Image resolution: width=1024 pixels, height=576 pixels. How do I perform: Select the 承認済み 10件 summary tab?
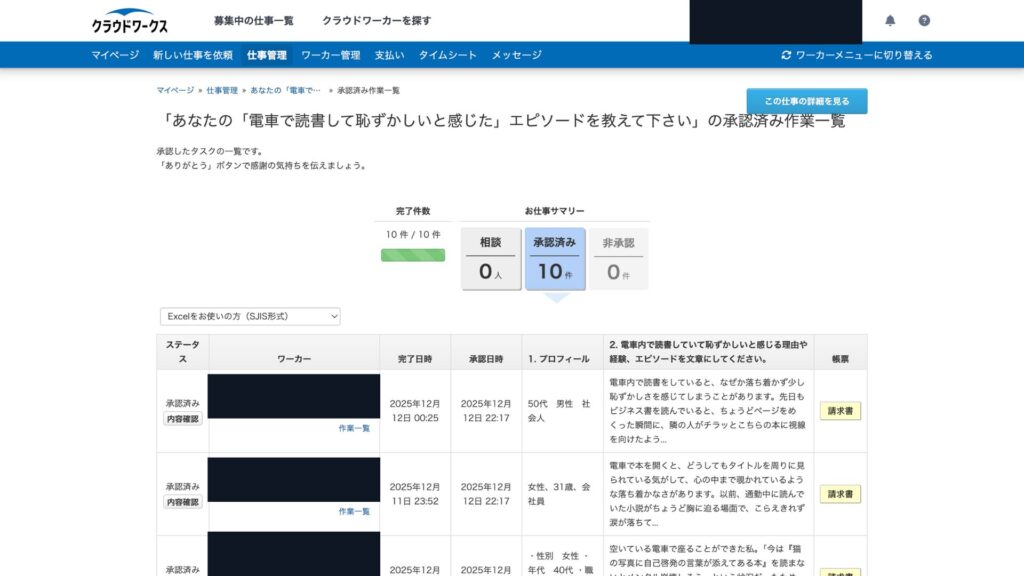pos(555,259)
